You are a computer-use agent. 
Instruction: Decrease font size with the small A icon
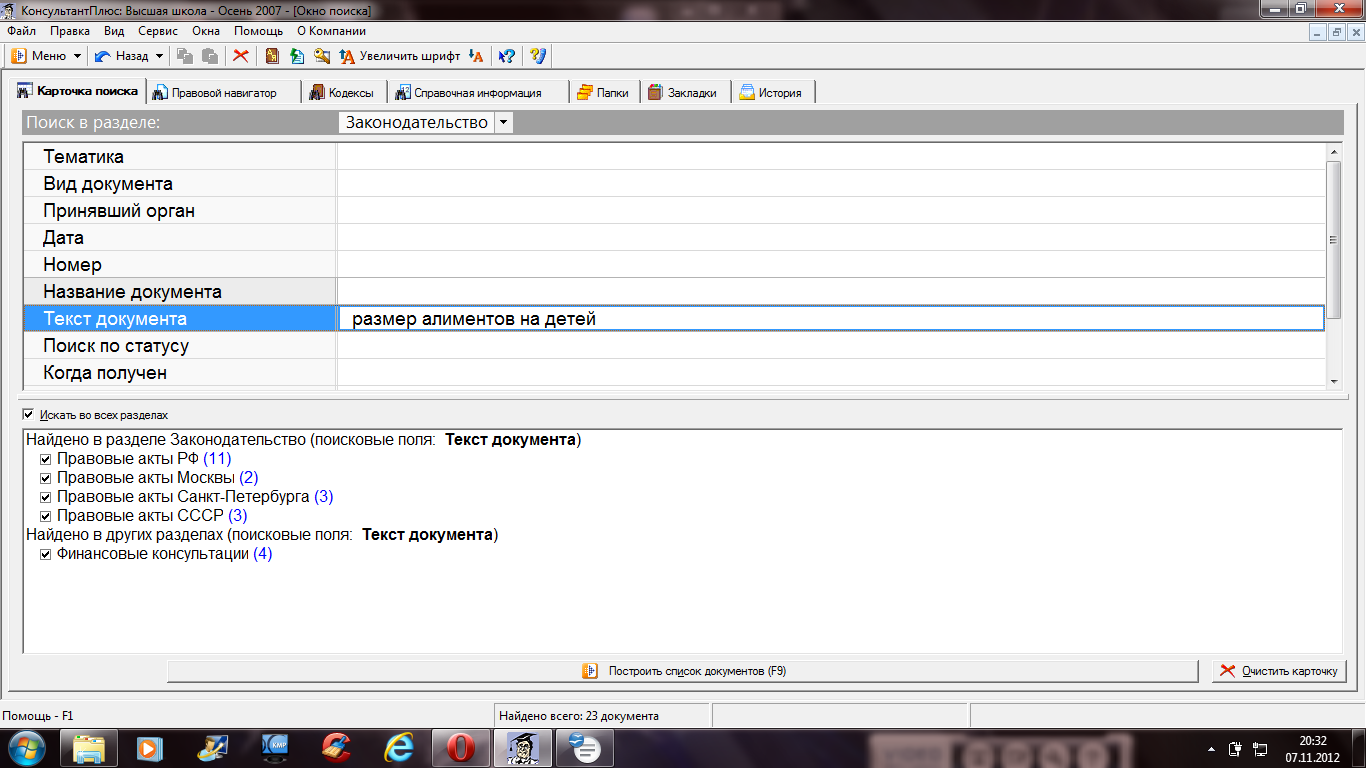pyautogui.click(x=476, y=56)
